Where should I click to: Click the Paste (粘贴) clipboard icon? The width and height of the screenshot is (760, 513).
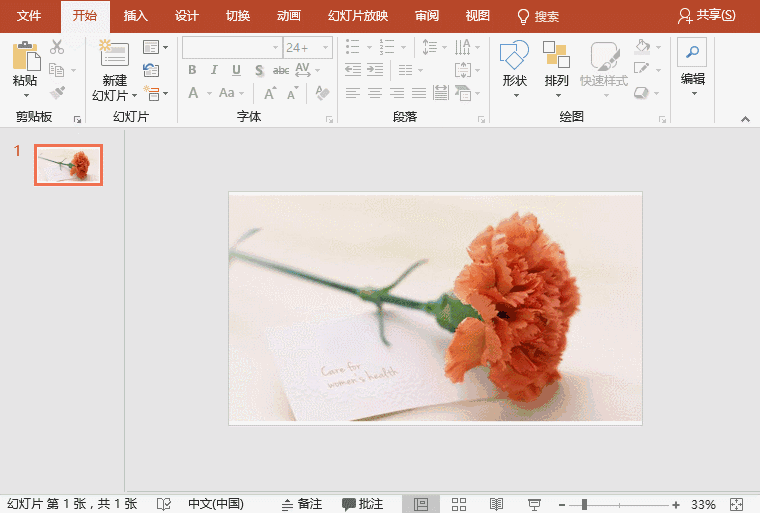[25, 55]
